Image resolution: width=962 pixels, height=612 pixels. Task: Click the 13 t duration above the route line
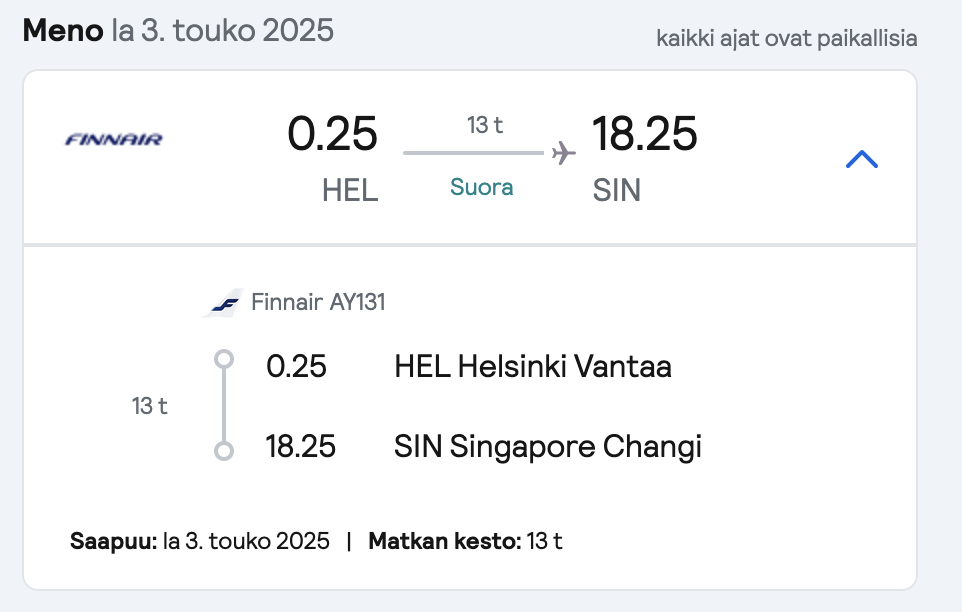[485, 125]
